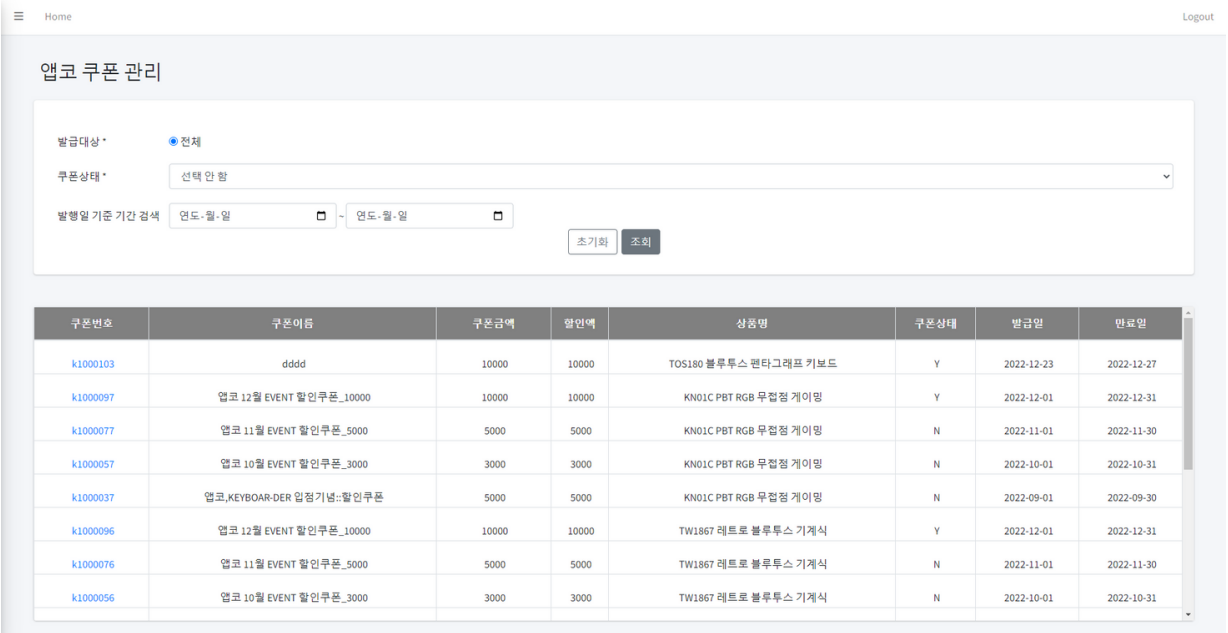Click the 만료일 column header
Viewport: 1228px width, 633px height.
1129,322
